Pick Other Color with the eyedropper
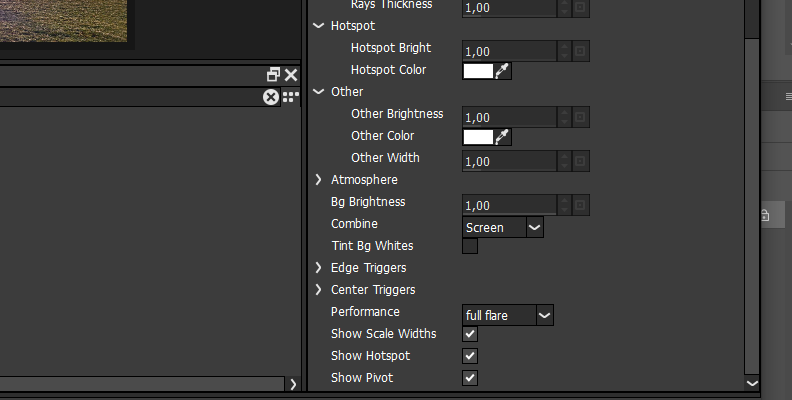792x400 pixels. click(x=502, y=137)
